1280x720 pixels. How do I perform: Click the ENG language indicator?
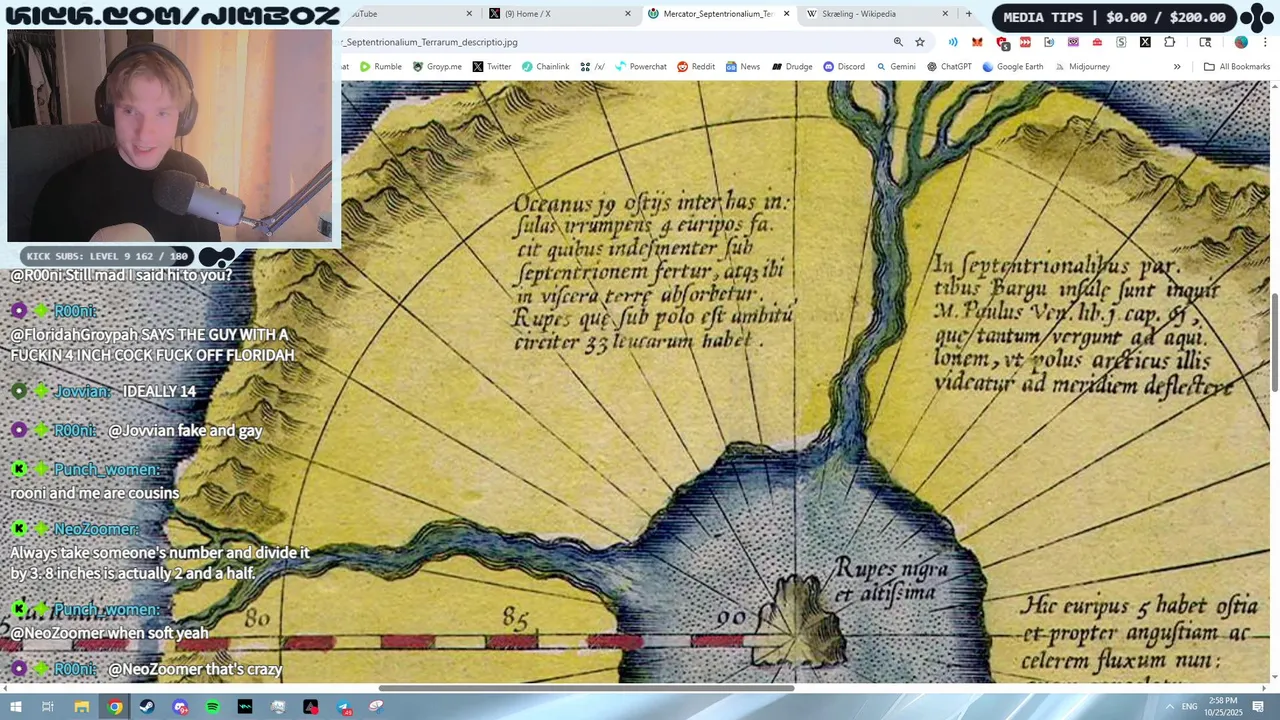tap(1190, 707)
